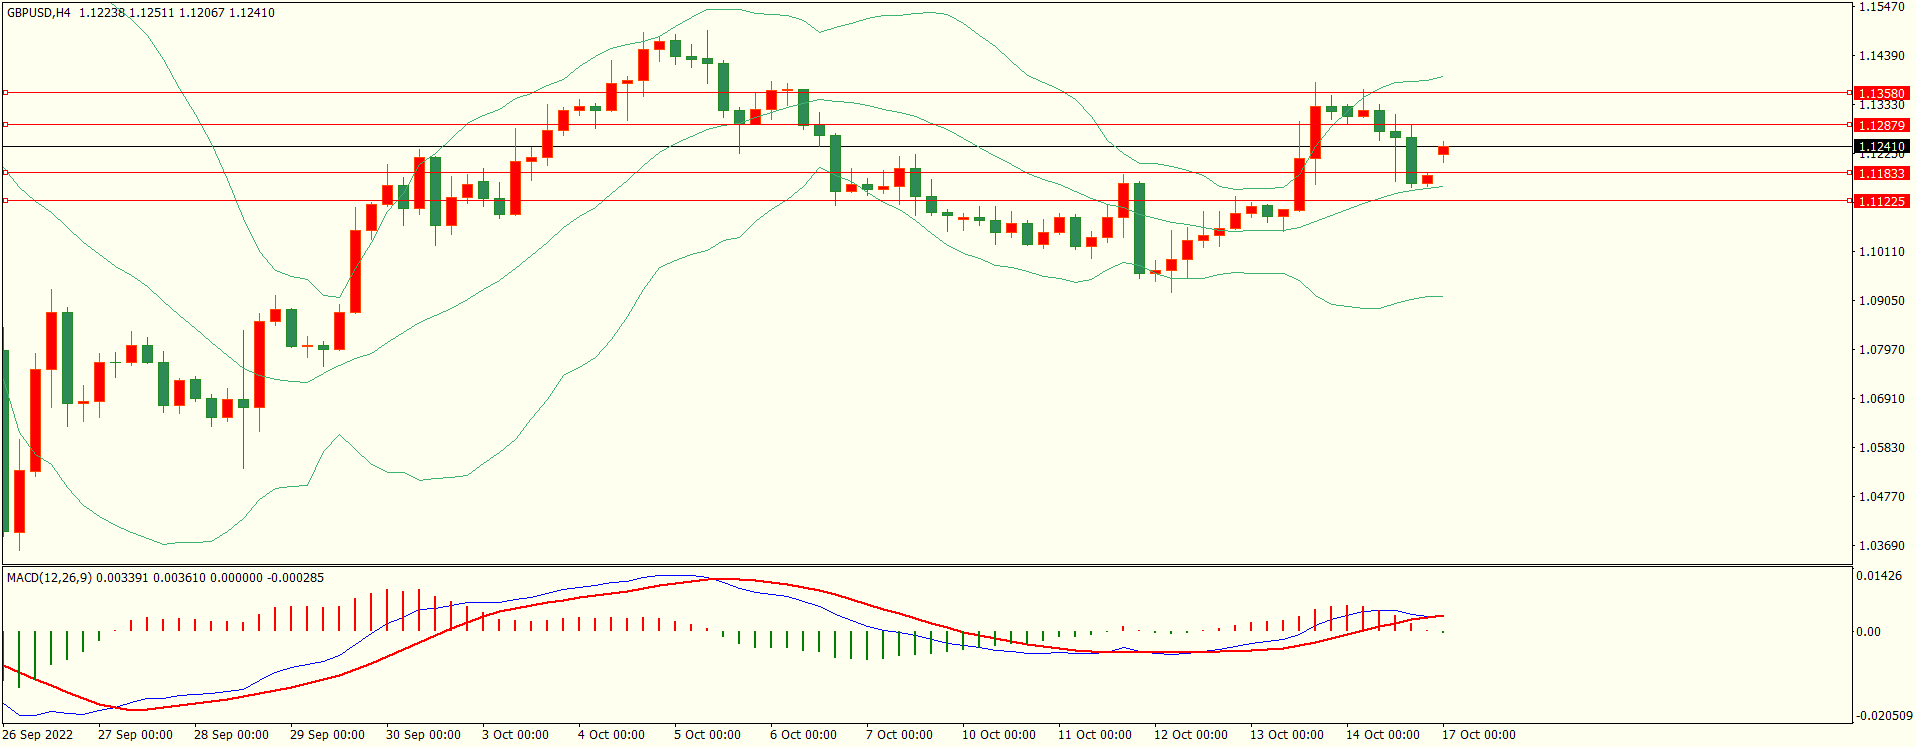The image size is (1916, 747).
Task: Click the 17 Oct 00:00 time label
Action: [x=1479, y=735]
